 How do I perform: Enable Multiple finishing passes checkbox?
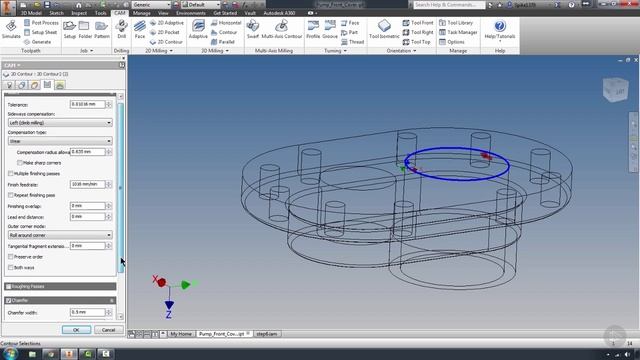(x=11, y=173)
